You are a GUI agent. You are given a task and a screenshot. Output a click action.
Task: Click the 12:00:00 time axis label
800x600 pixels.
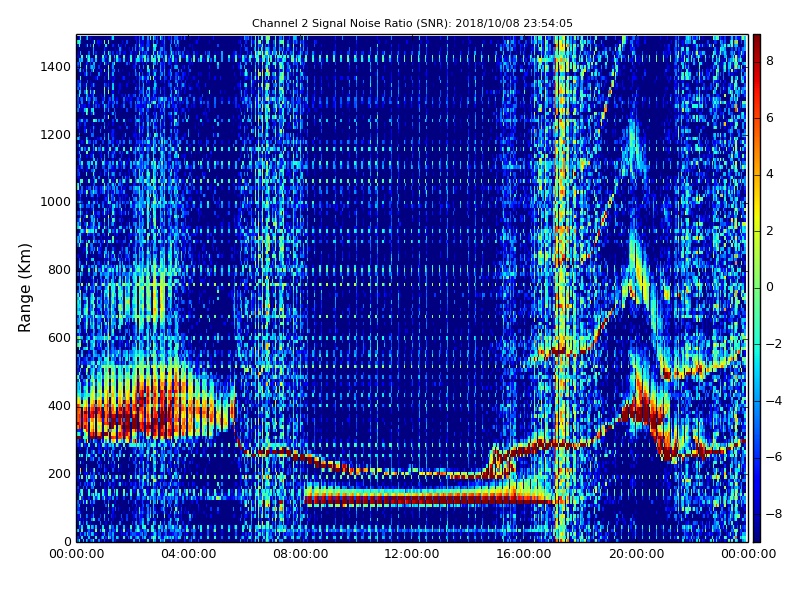412,554
